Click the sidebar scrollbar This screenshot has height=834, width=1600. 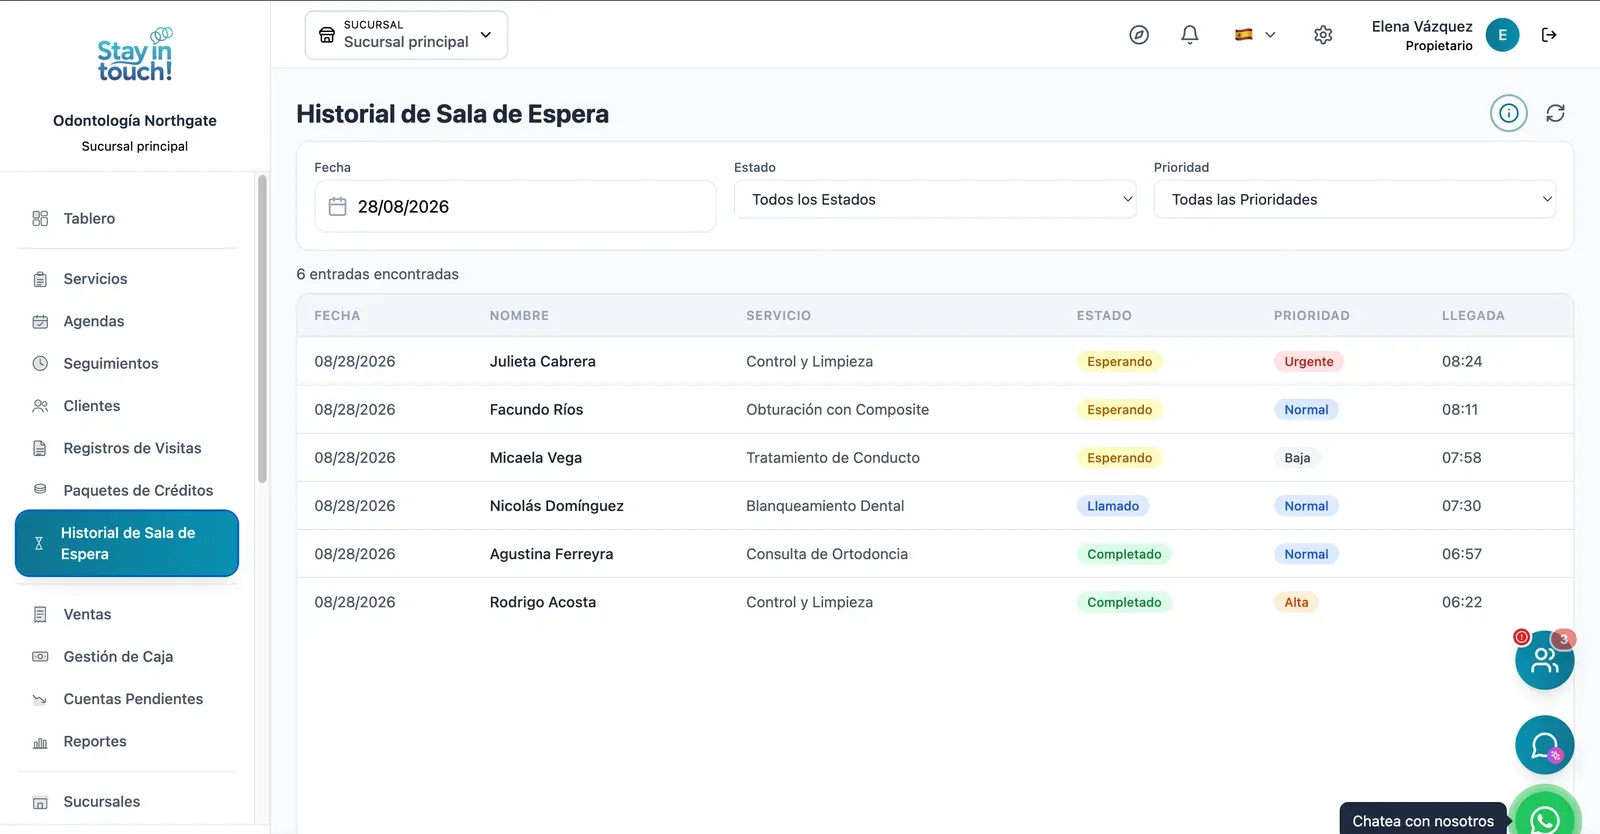click(262, 330)
